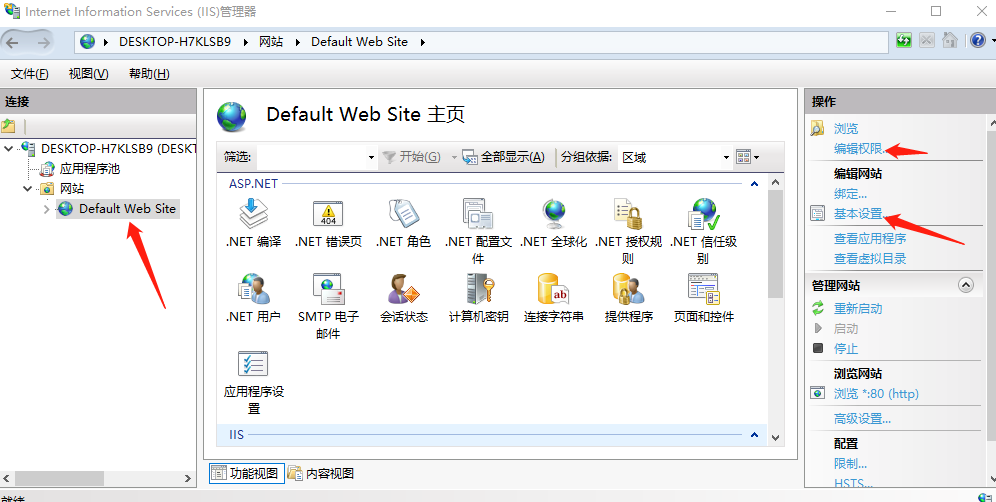
Task: Collapse the IIS group section
Action: (x=754, y=435)
